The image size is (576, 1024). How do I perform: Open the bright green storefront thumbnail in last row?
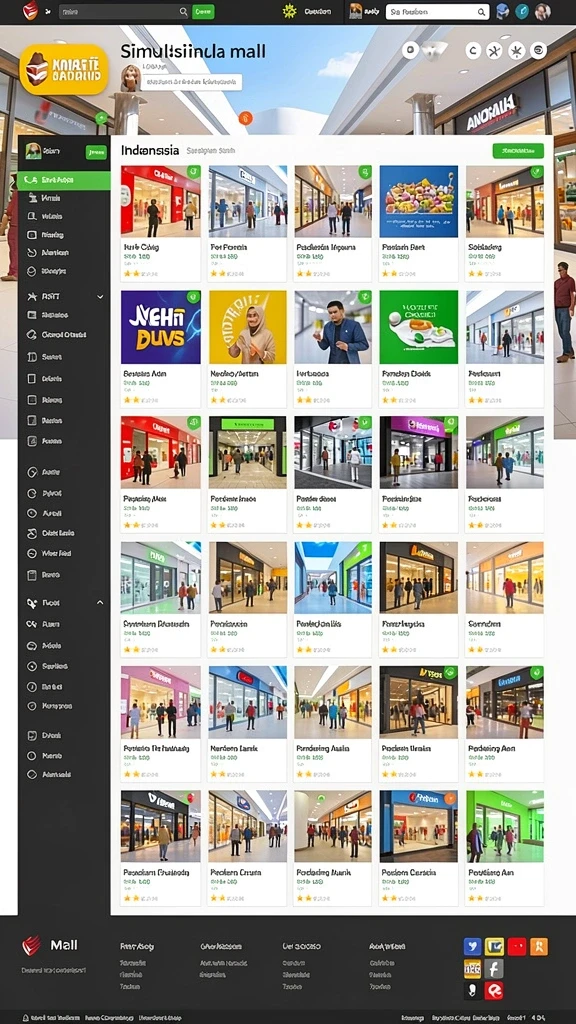coord(505,826)
